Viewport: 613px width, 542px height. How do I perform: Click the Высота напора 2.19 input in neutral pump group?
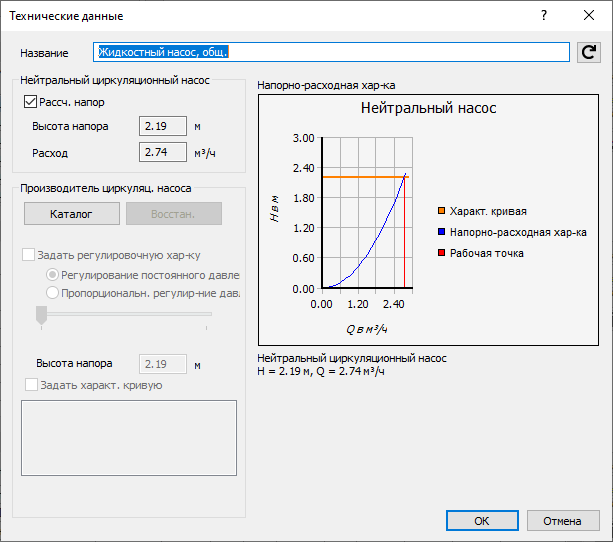pyautogui.click(x=163, y=126)
